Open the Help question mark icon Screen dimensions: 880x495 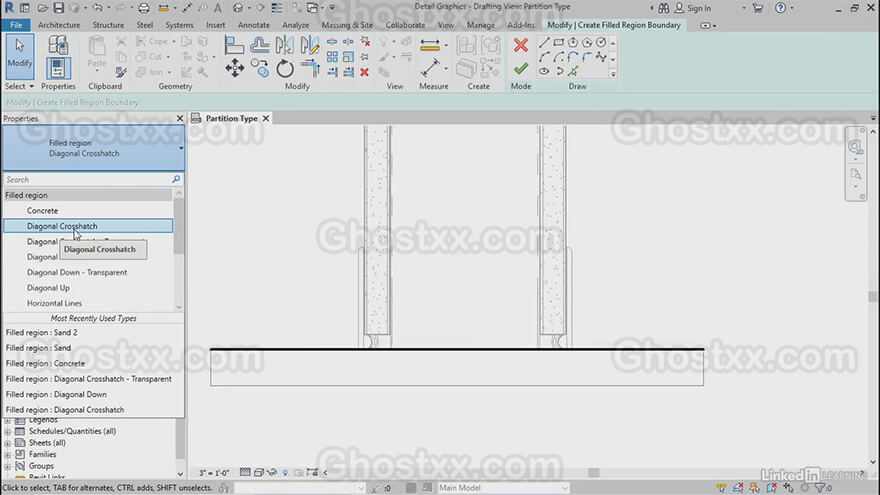pyautogui.click(x=780, y=8)
